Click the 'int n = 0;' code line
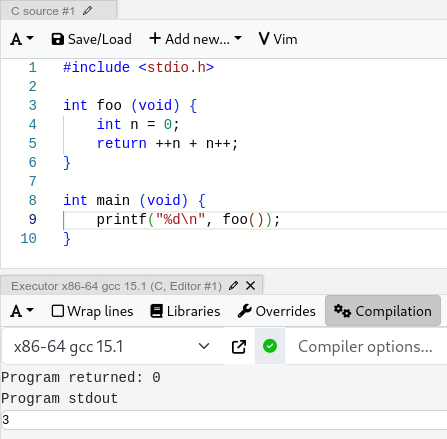 pyautogui.click(x=138, y=125)
